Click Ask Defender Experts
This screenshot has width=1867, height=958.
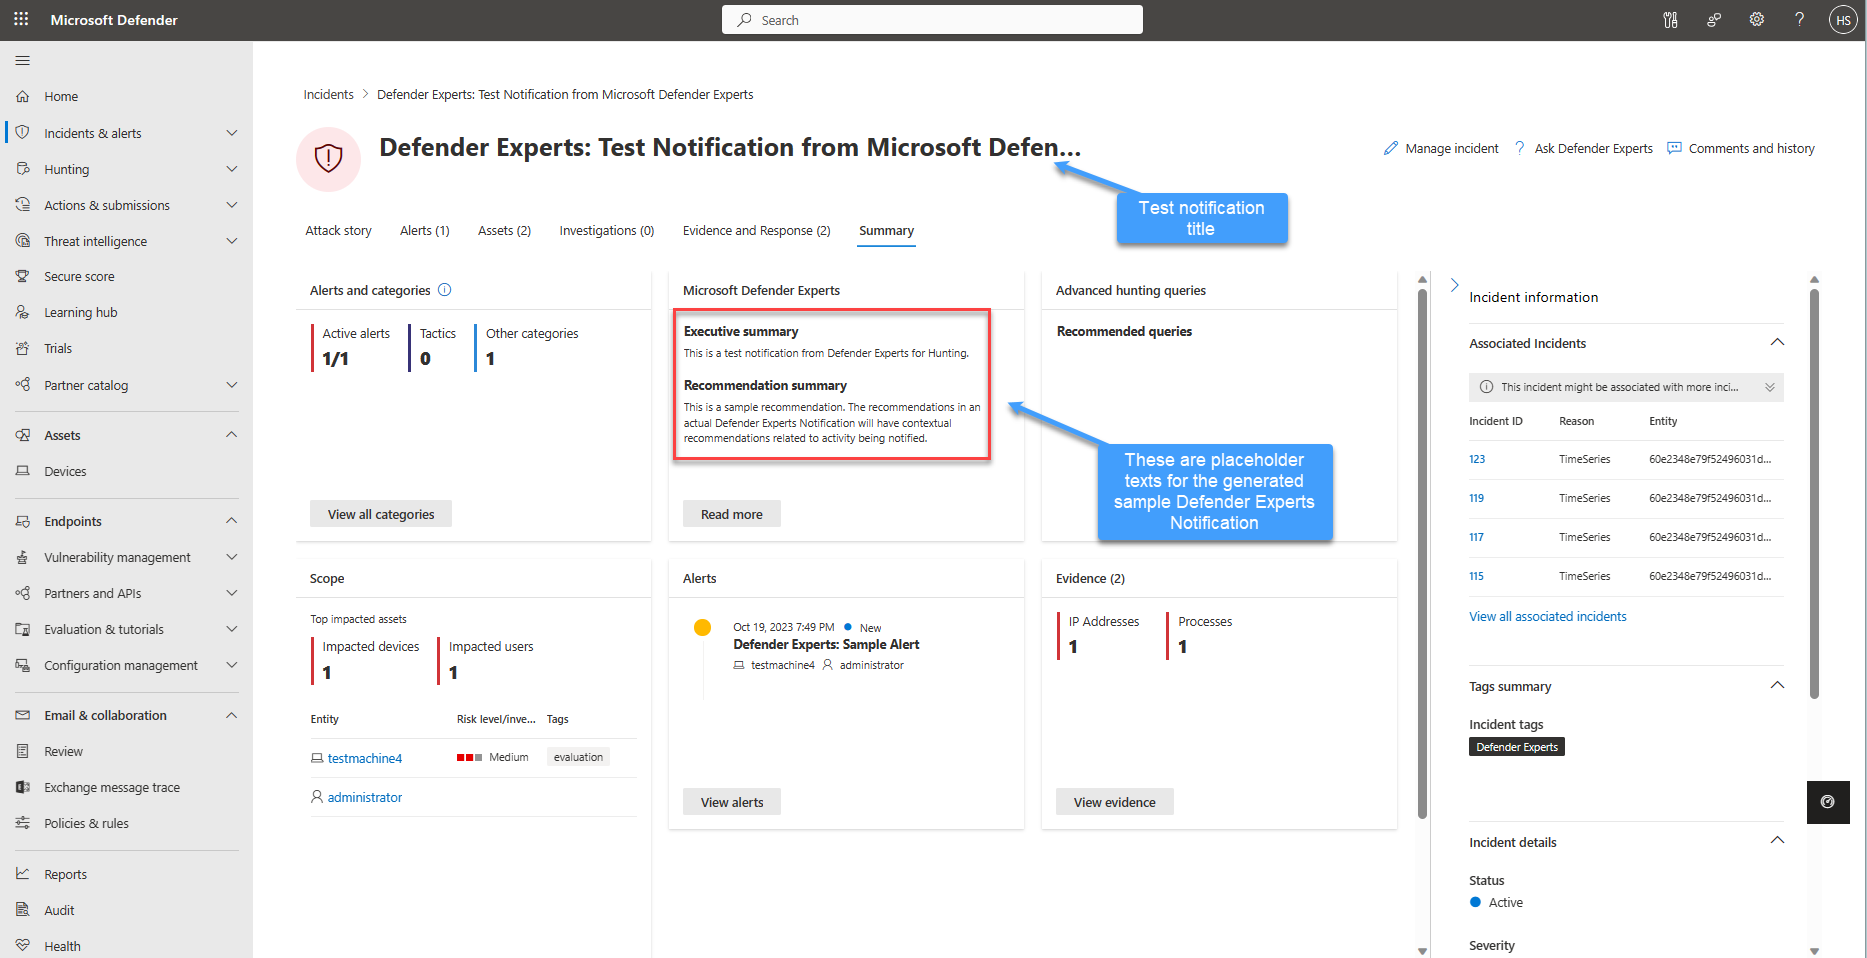(x=1583, y=149)
